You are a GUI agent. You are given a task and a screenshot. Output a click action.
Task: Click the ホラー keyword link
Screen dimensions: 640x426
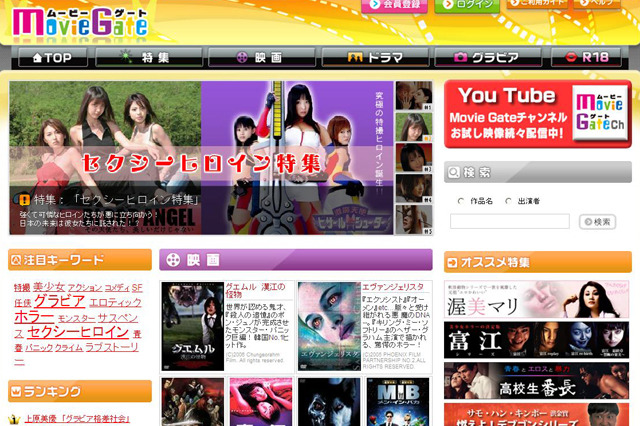pos(33,317)
